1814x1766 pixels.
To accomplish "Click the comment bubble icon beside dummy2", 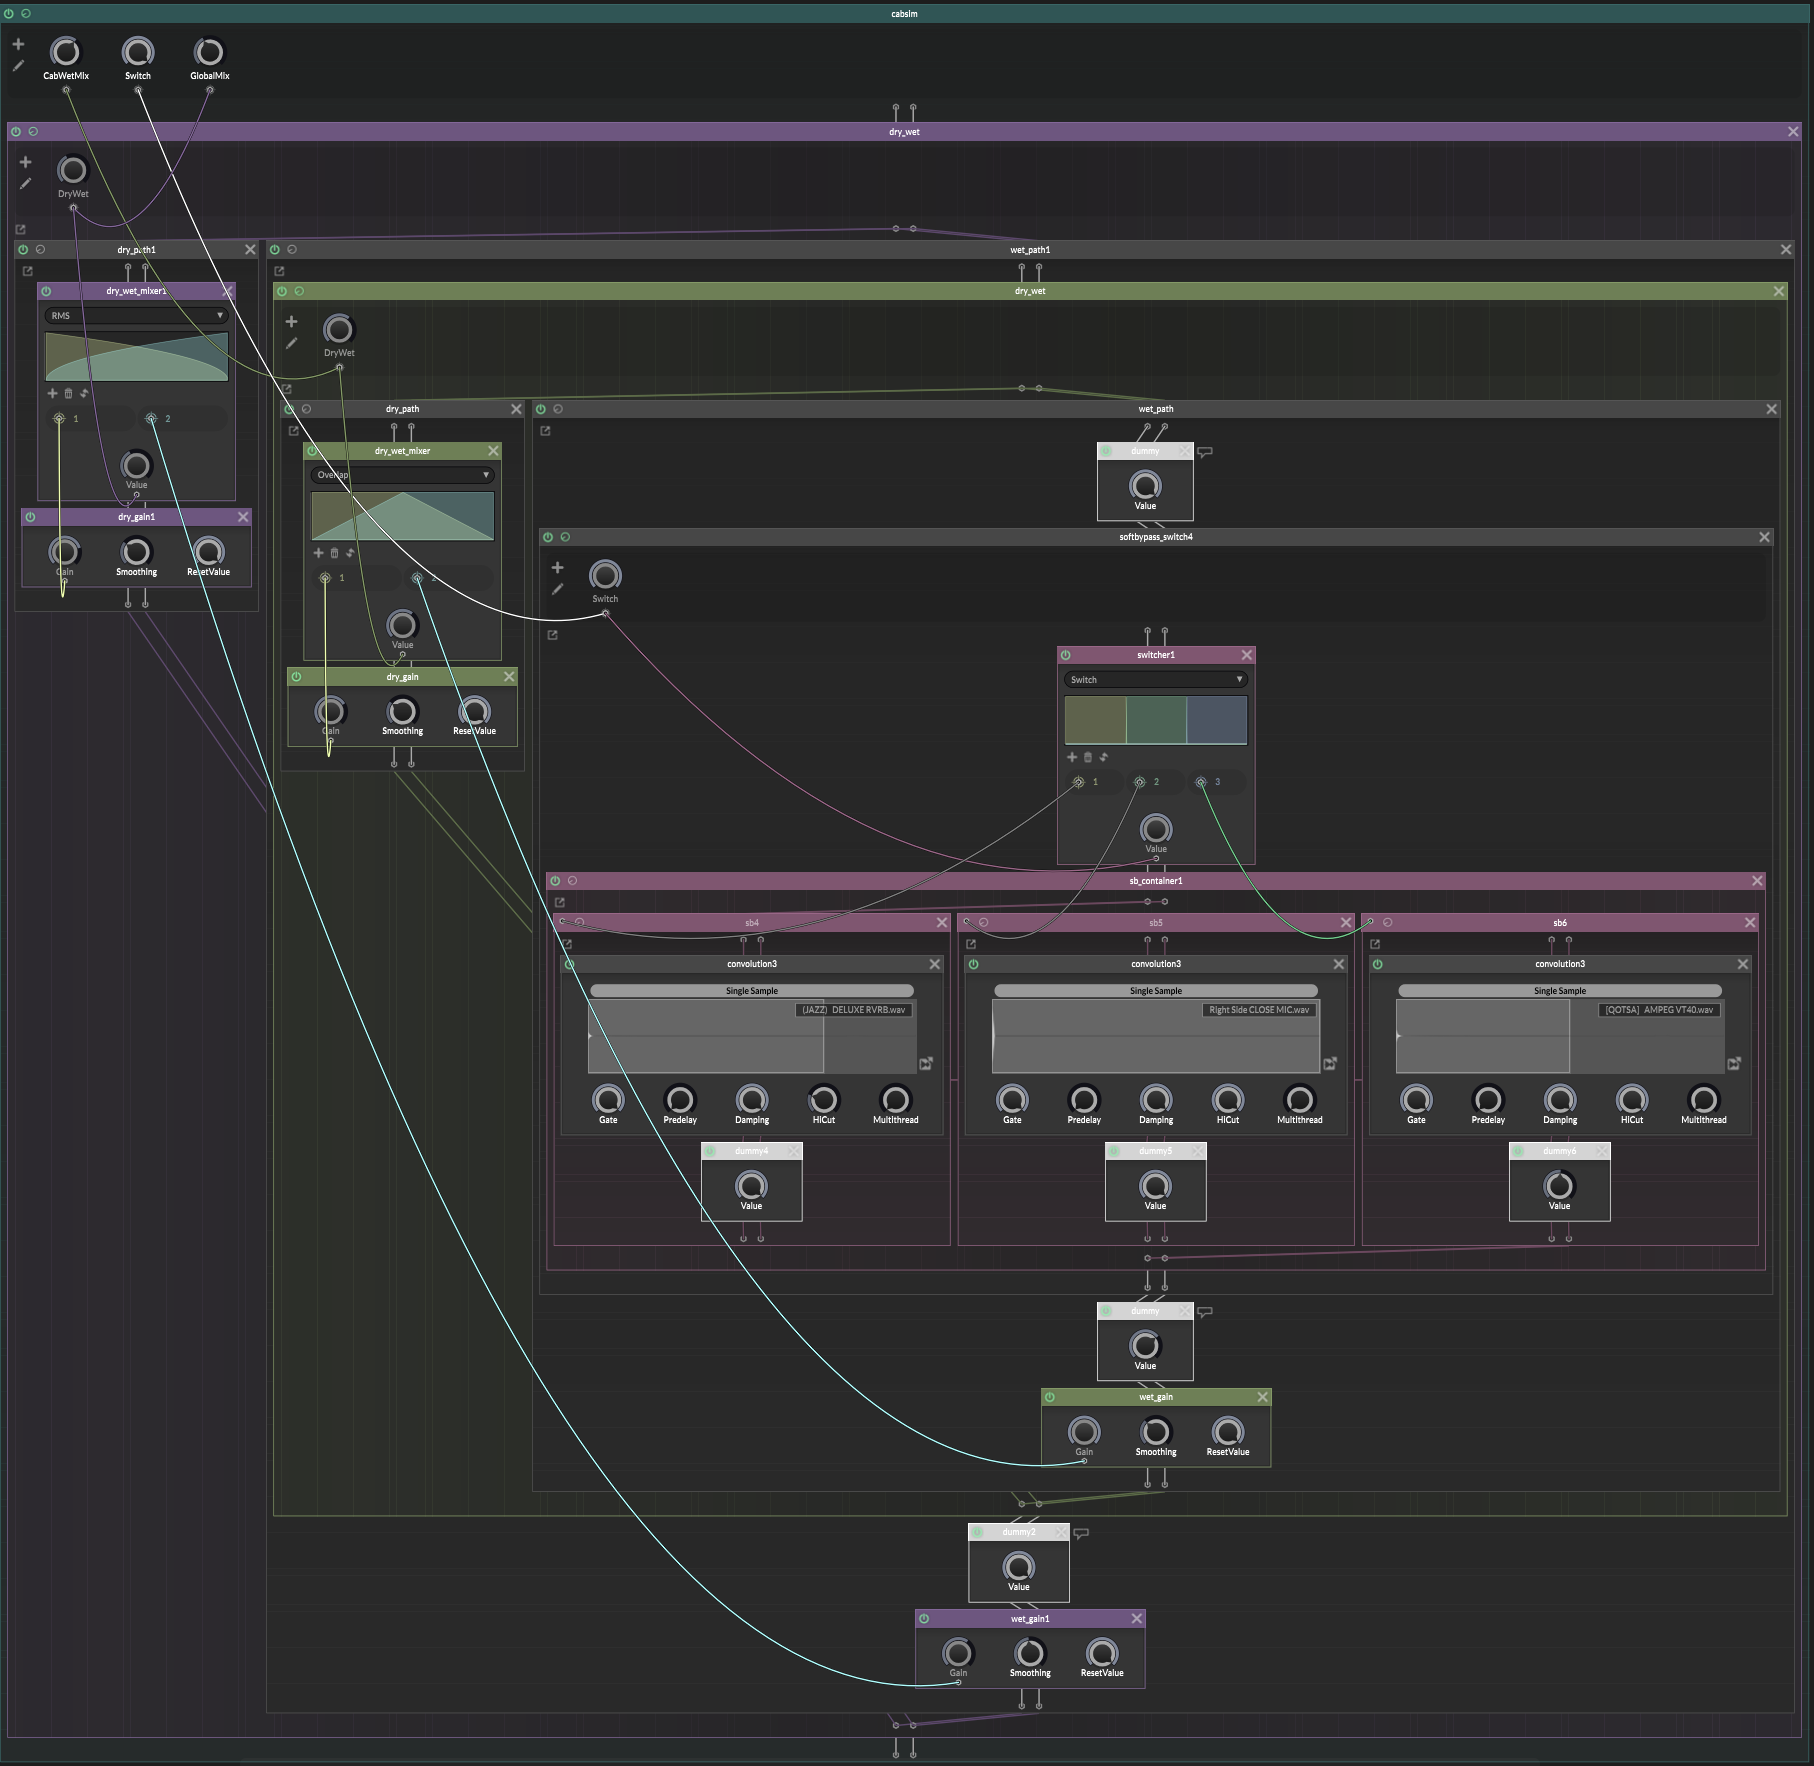I will (1081, 1532).
